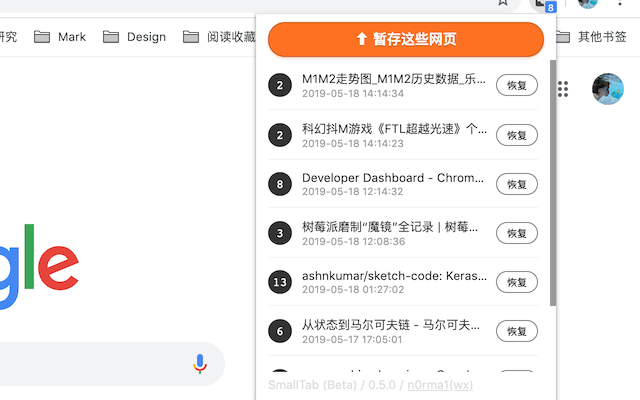Open the 阅读收藏 bookmarks folder

[x=219, y=37]
